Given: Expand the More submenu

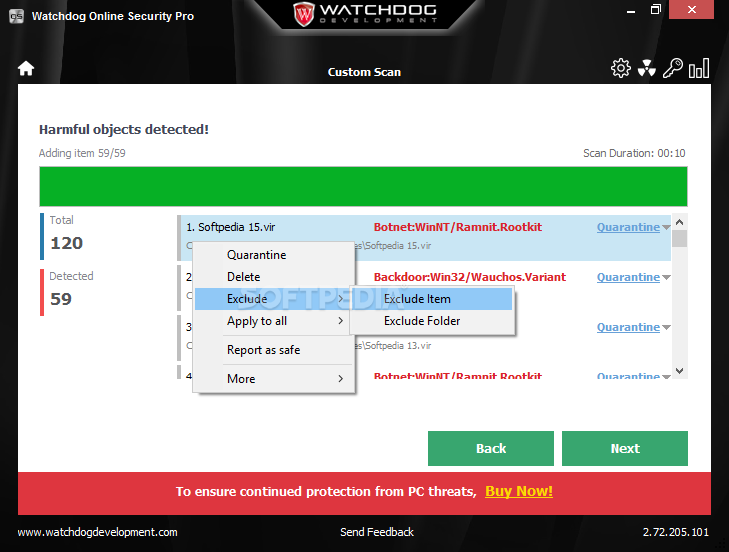Looking at the screenshot, I should [274, 379].
